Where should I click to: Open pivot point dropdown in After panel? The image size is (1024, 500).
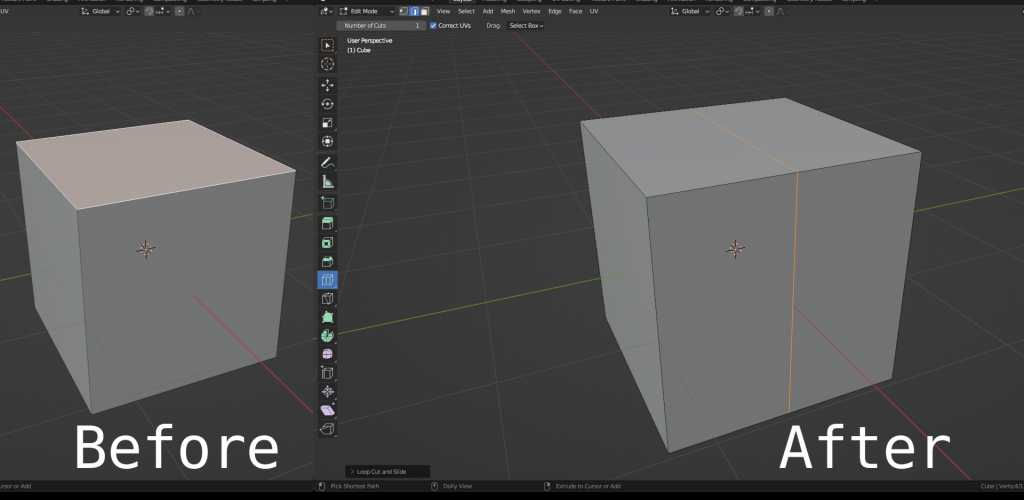pos(722,11)
